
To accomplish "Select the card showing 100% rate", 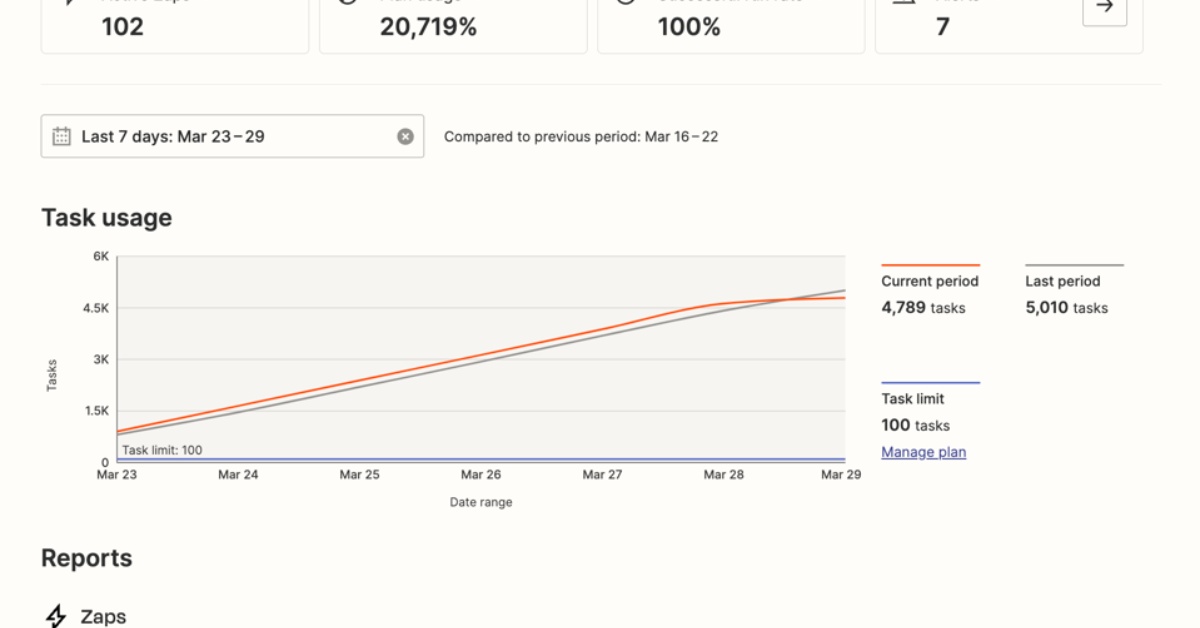I will [730, 25].
